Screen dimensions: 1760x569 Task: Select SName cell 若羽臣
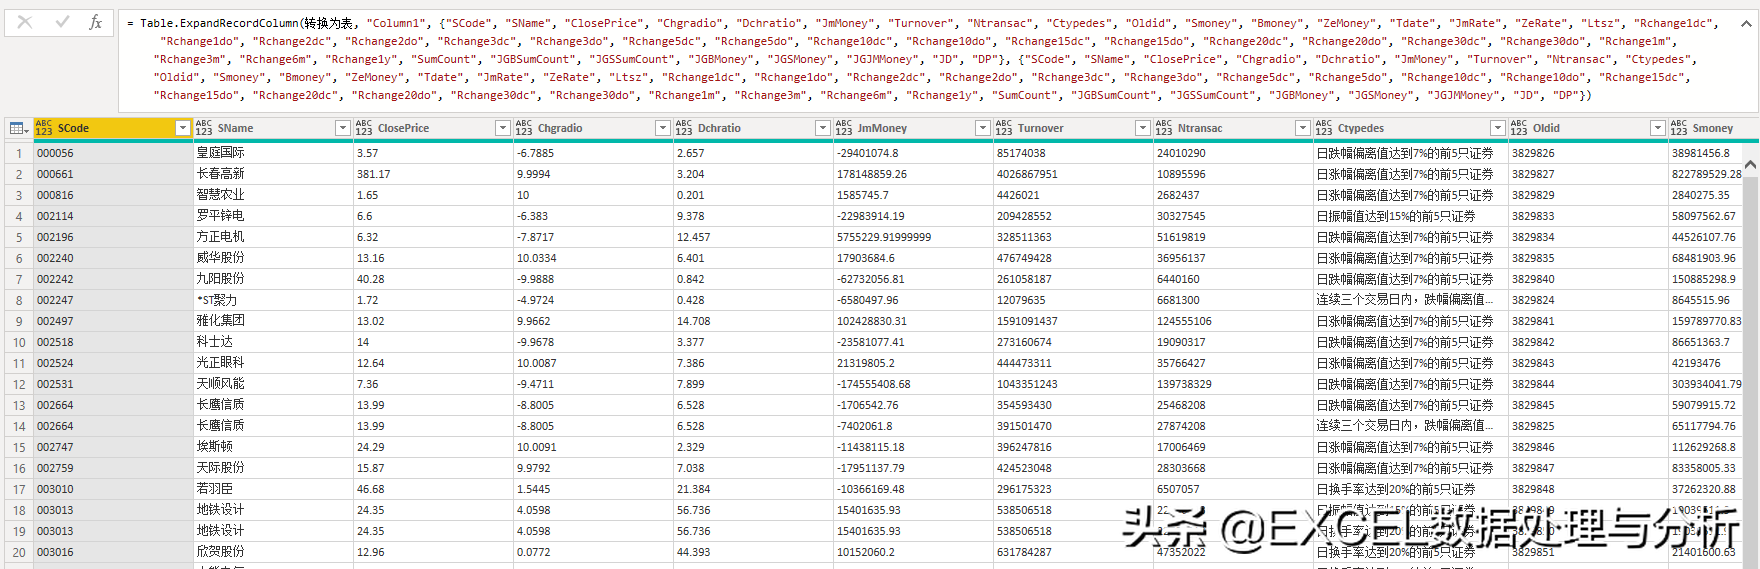click(273, 489)
